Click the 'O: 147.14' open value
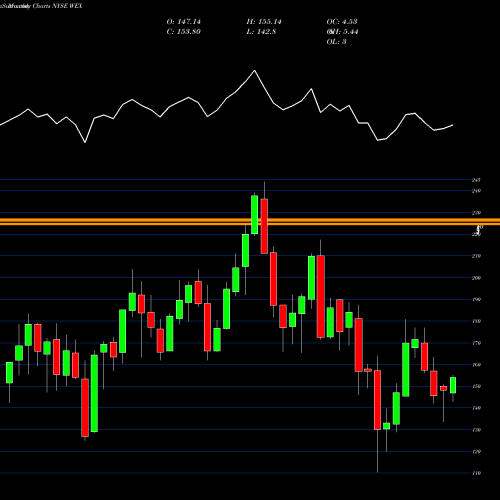 point(184,22)
